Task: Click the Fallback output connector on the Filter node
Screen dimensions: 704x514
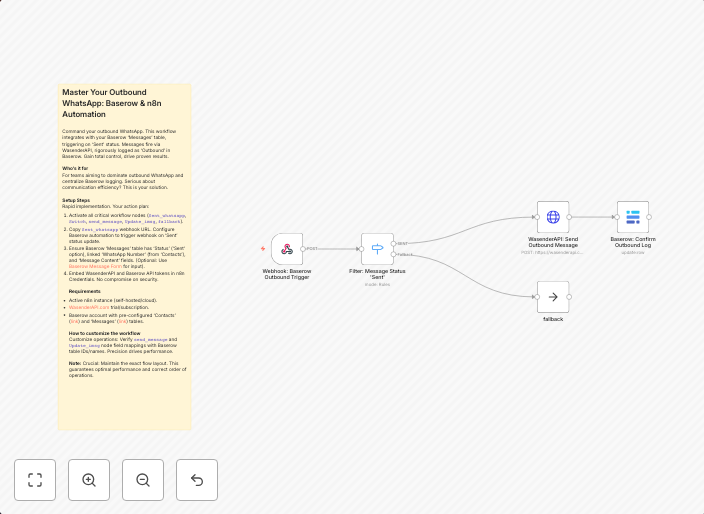Action: 394,255
